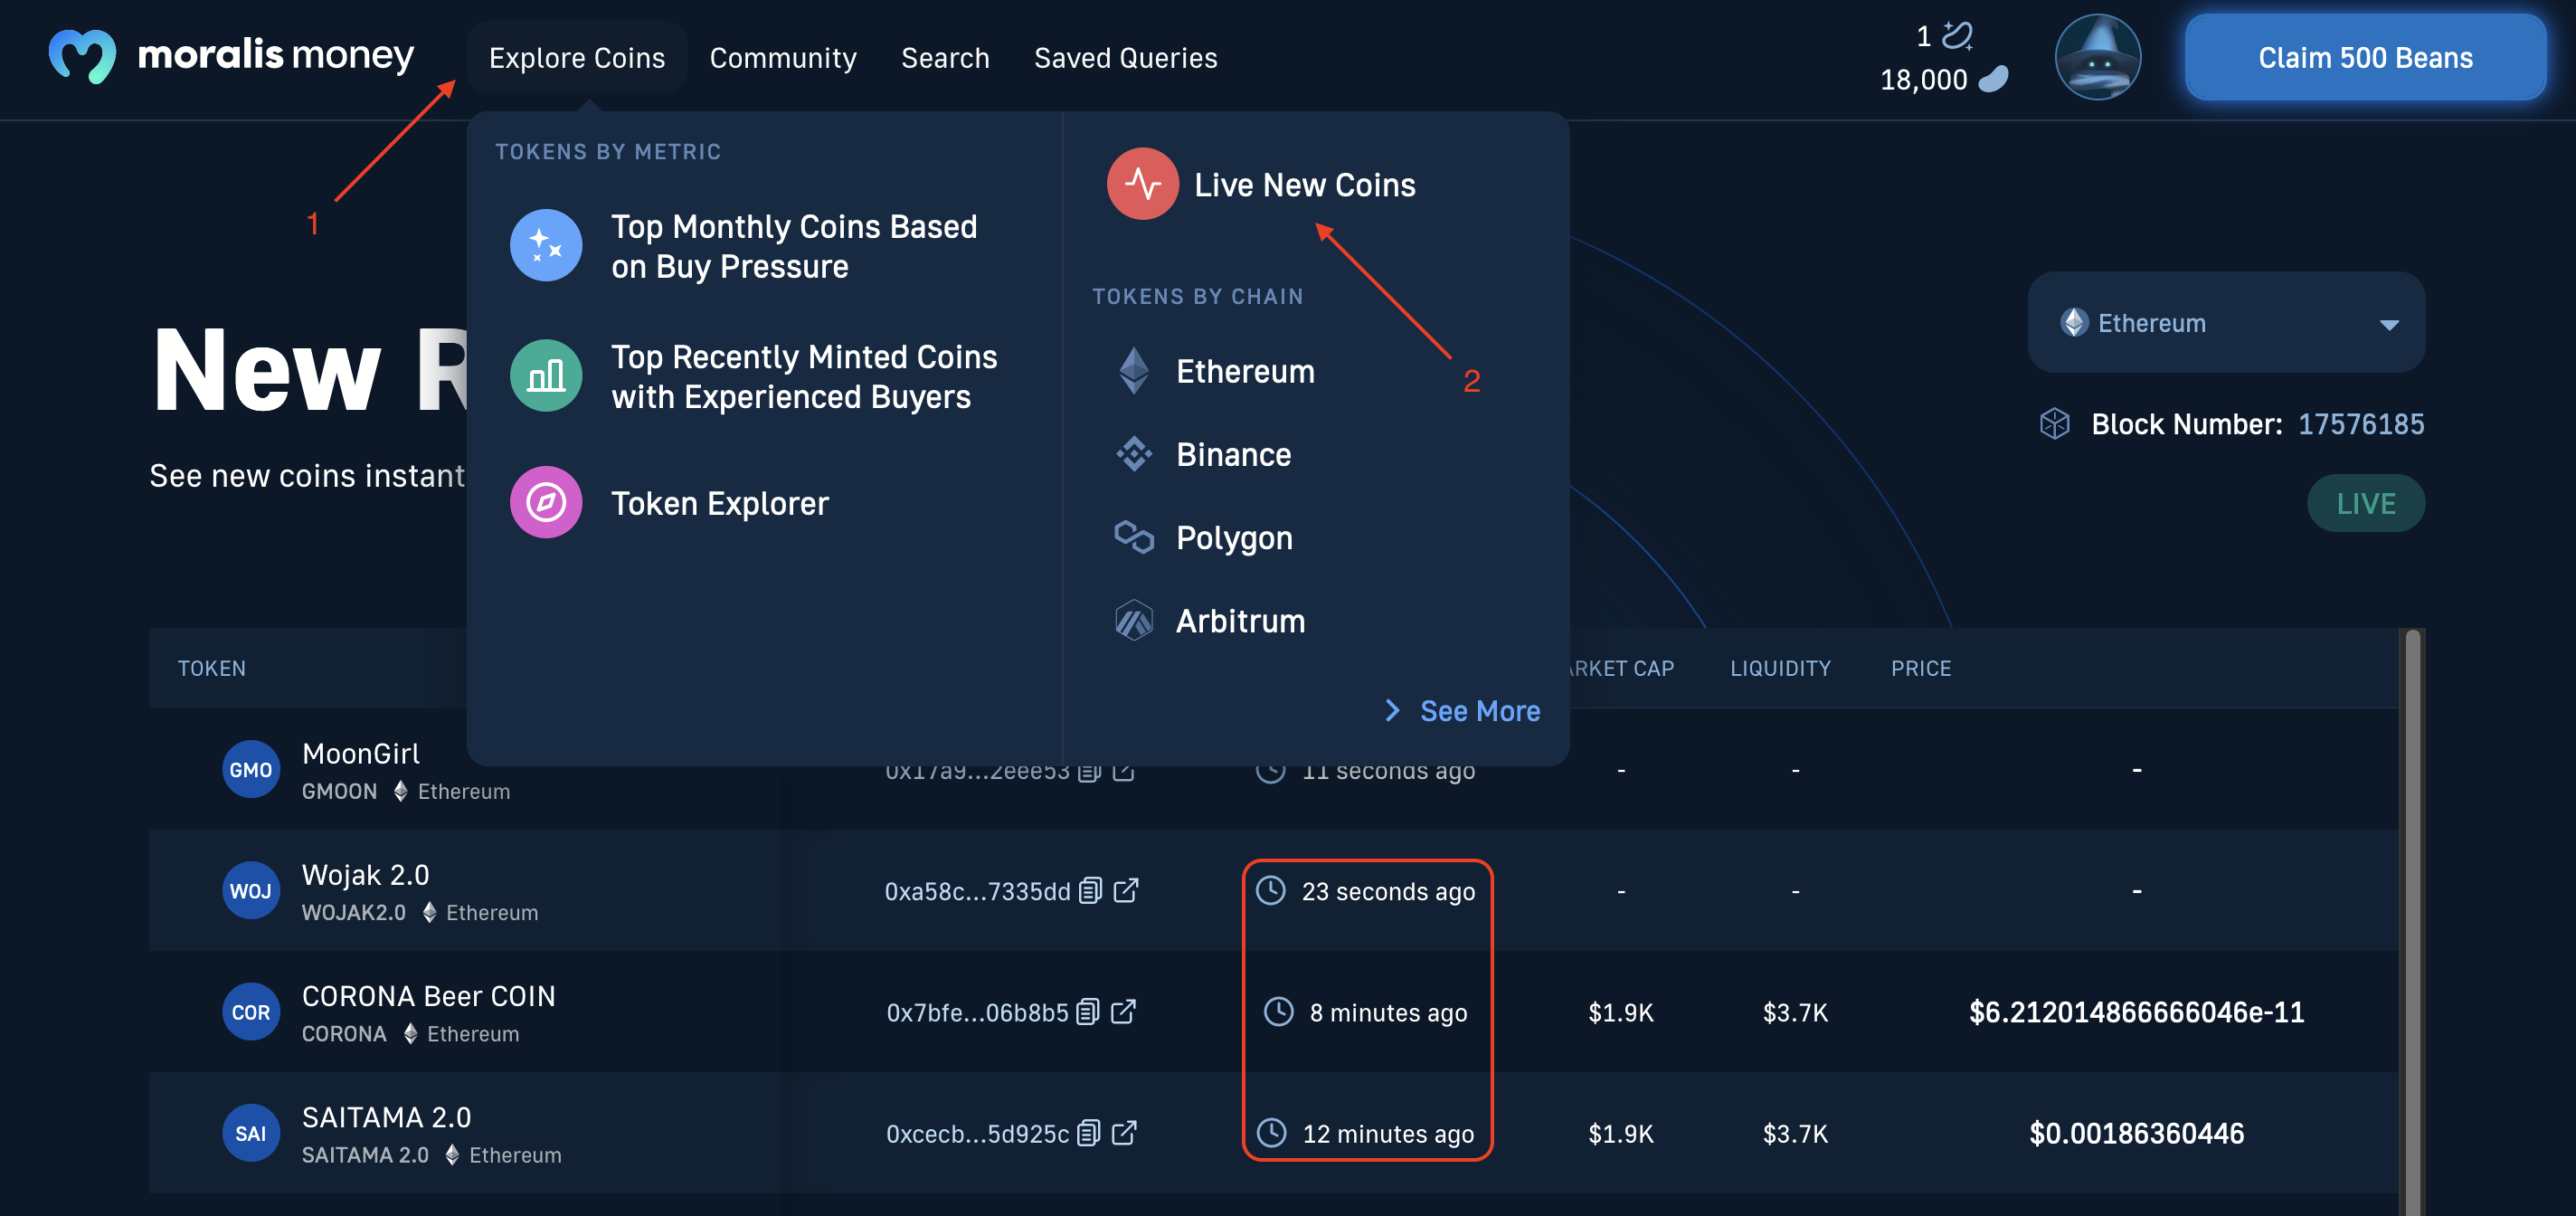This screenshot has width=2576, height=1216.
Task: Go to Search in the top navigation
Action: pos(945,58)
